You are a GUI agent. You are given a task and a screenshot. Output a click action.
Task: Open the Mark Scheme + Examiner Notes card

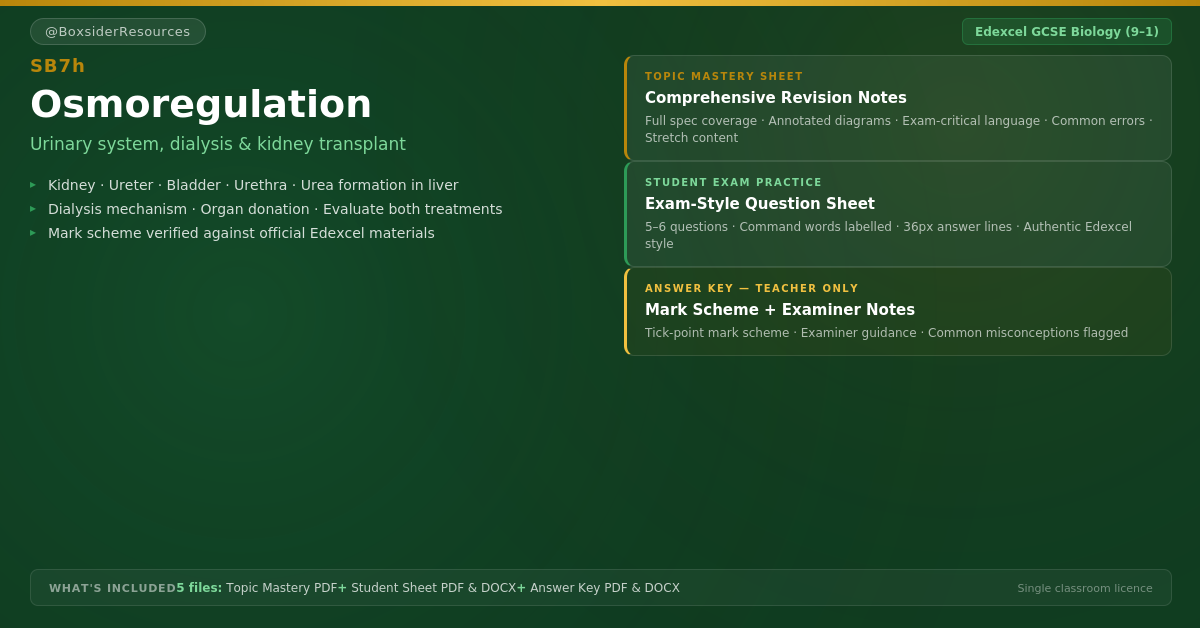(898, 311)
